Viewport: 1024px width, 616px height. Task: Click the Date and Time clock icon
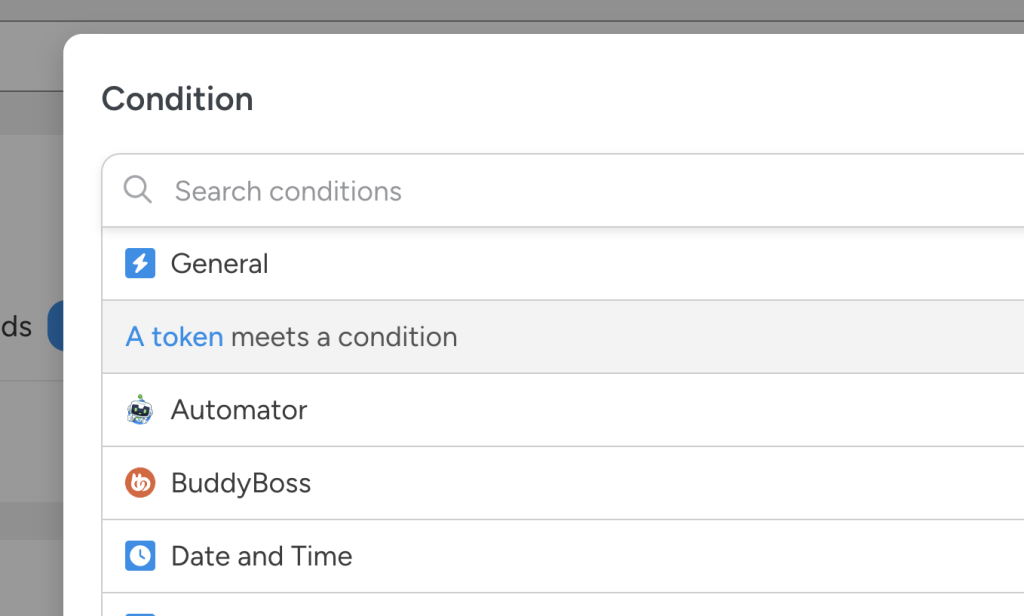point(140,556)
